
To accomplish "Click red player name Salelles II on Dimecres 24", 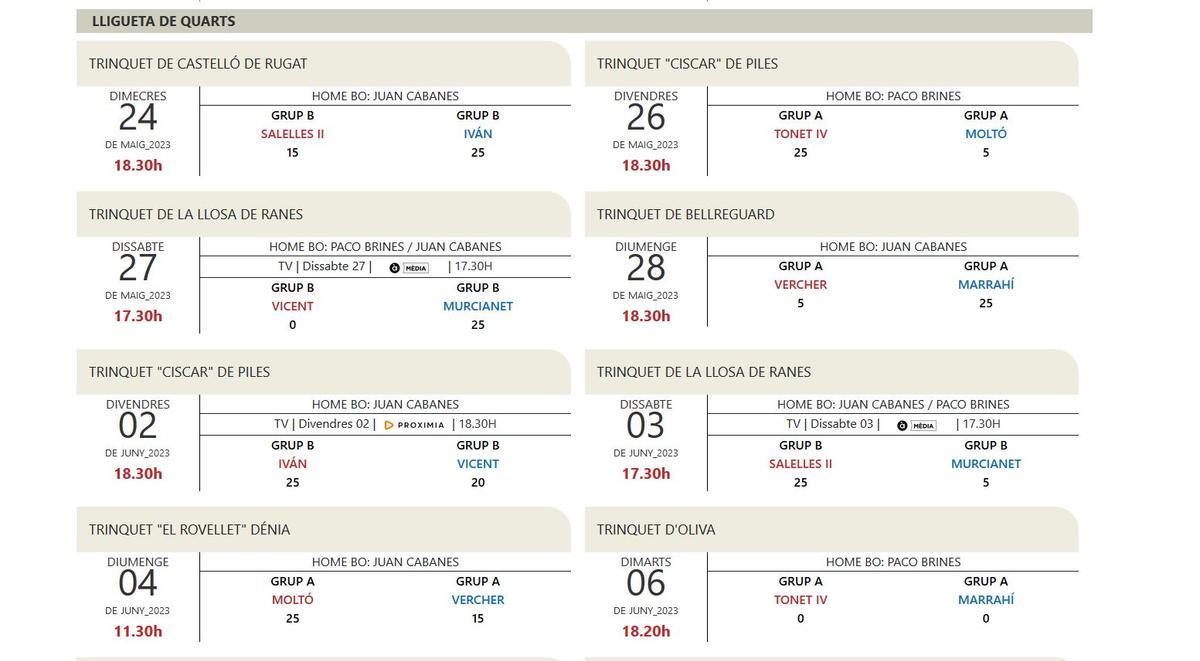I will (293, 134).
